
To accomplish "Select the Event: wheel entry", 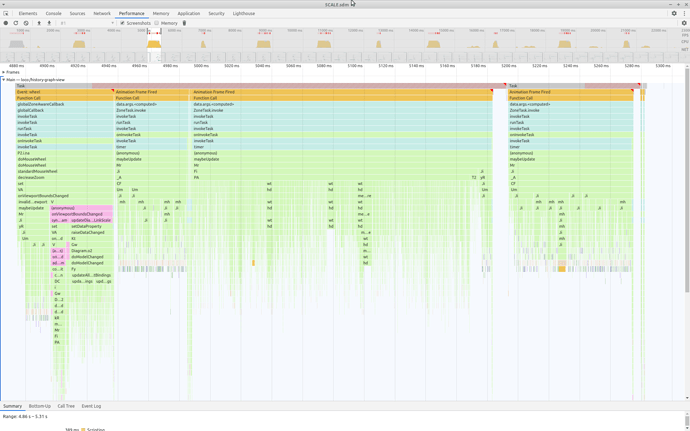I will [x=65, y=92].
